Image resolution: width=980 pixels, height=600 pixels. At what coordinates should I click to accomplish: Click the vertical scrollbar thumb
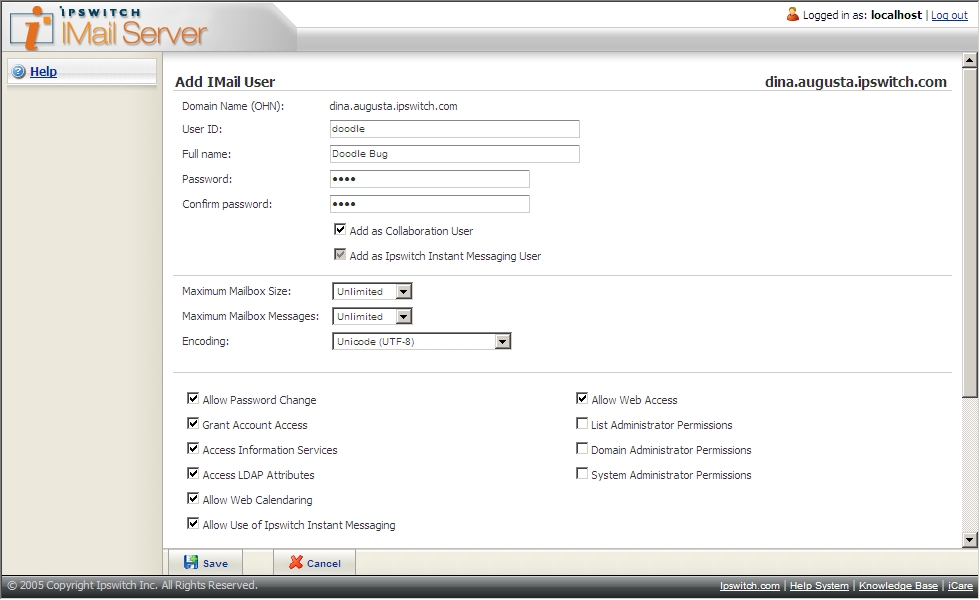tap(969, 232)
